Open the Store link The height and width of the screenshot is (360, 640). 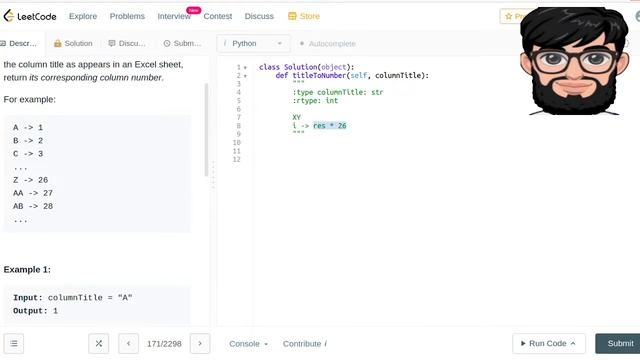tap(304, 16)
